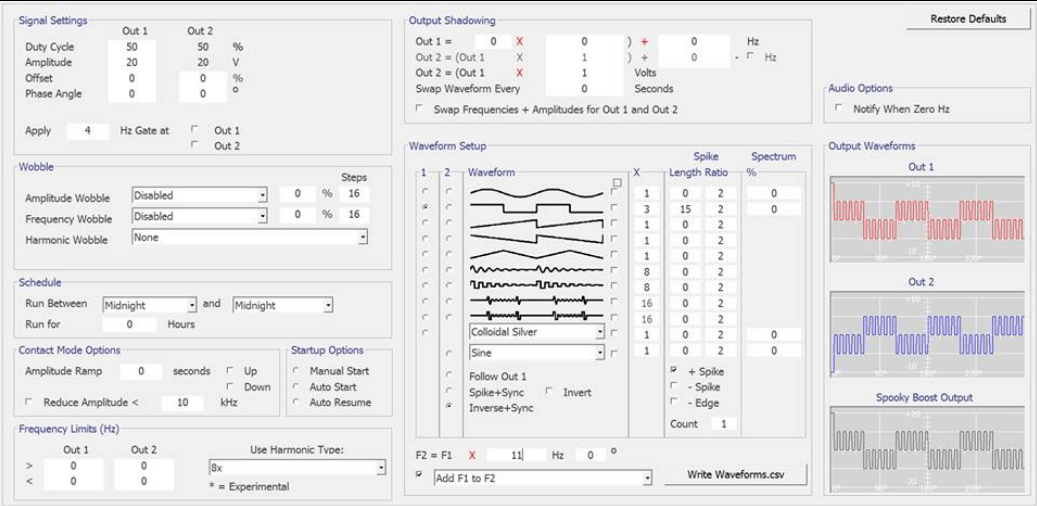1037x506 pixels.
Task: Enable Hz Gate at Out 1
Action: (x=195, y=130)
